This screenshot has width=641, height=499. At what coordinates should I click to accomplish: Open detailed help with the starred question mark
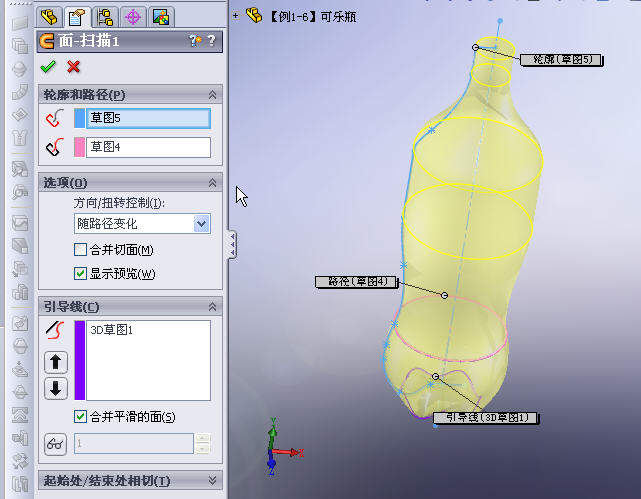point(195,40)
